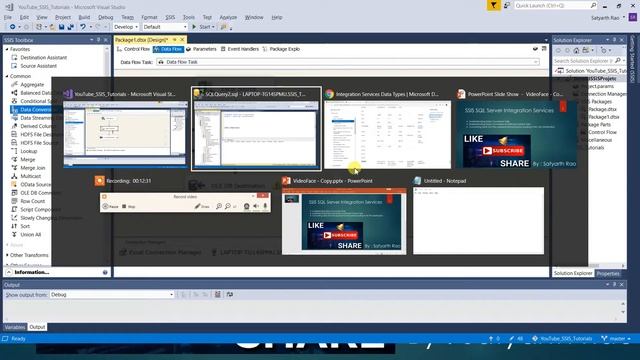This screenshot has height=360, width=640.
Task: Open the SSIS menu
Action: coord(170,17)
